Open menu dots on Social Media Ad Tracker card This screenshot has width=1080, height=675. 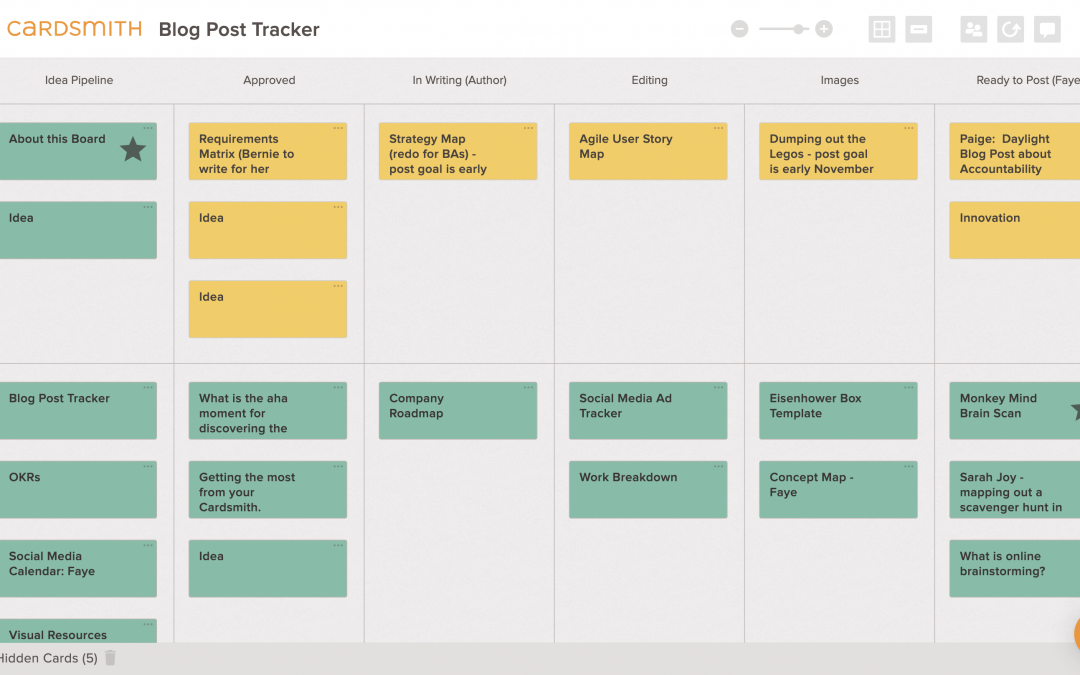[x=718, y=388]
